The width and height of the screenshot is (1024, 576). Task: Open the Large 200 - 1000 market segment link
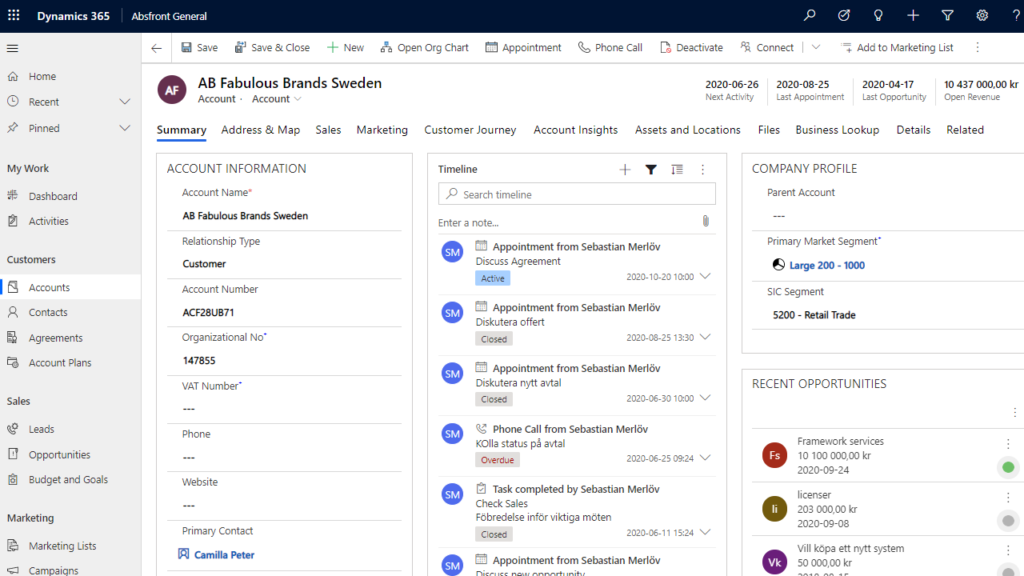click(x=827, y=265)
